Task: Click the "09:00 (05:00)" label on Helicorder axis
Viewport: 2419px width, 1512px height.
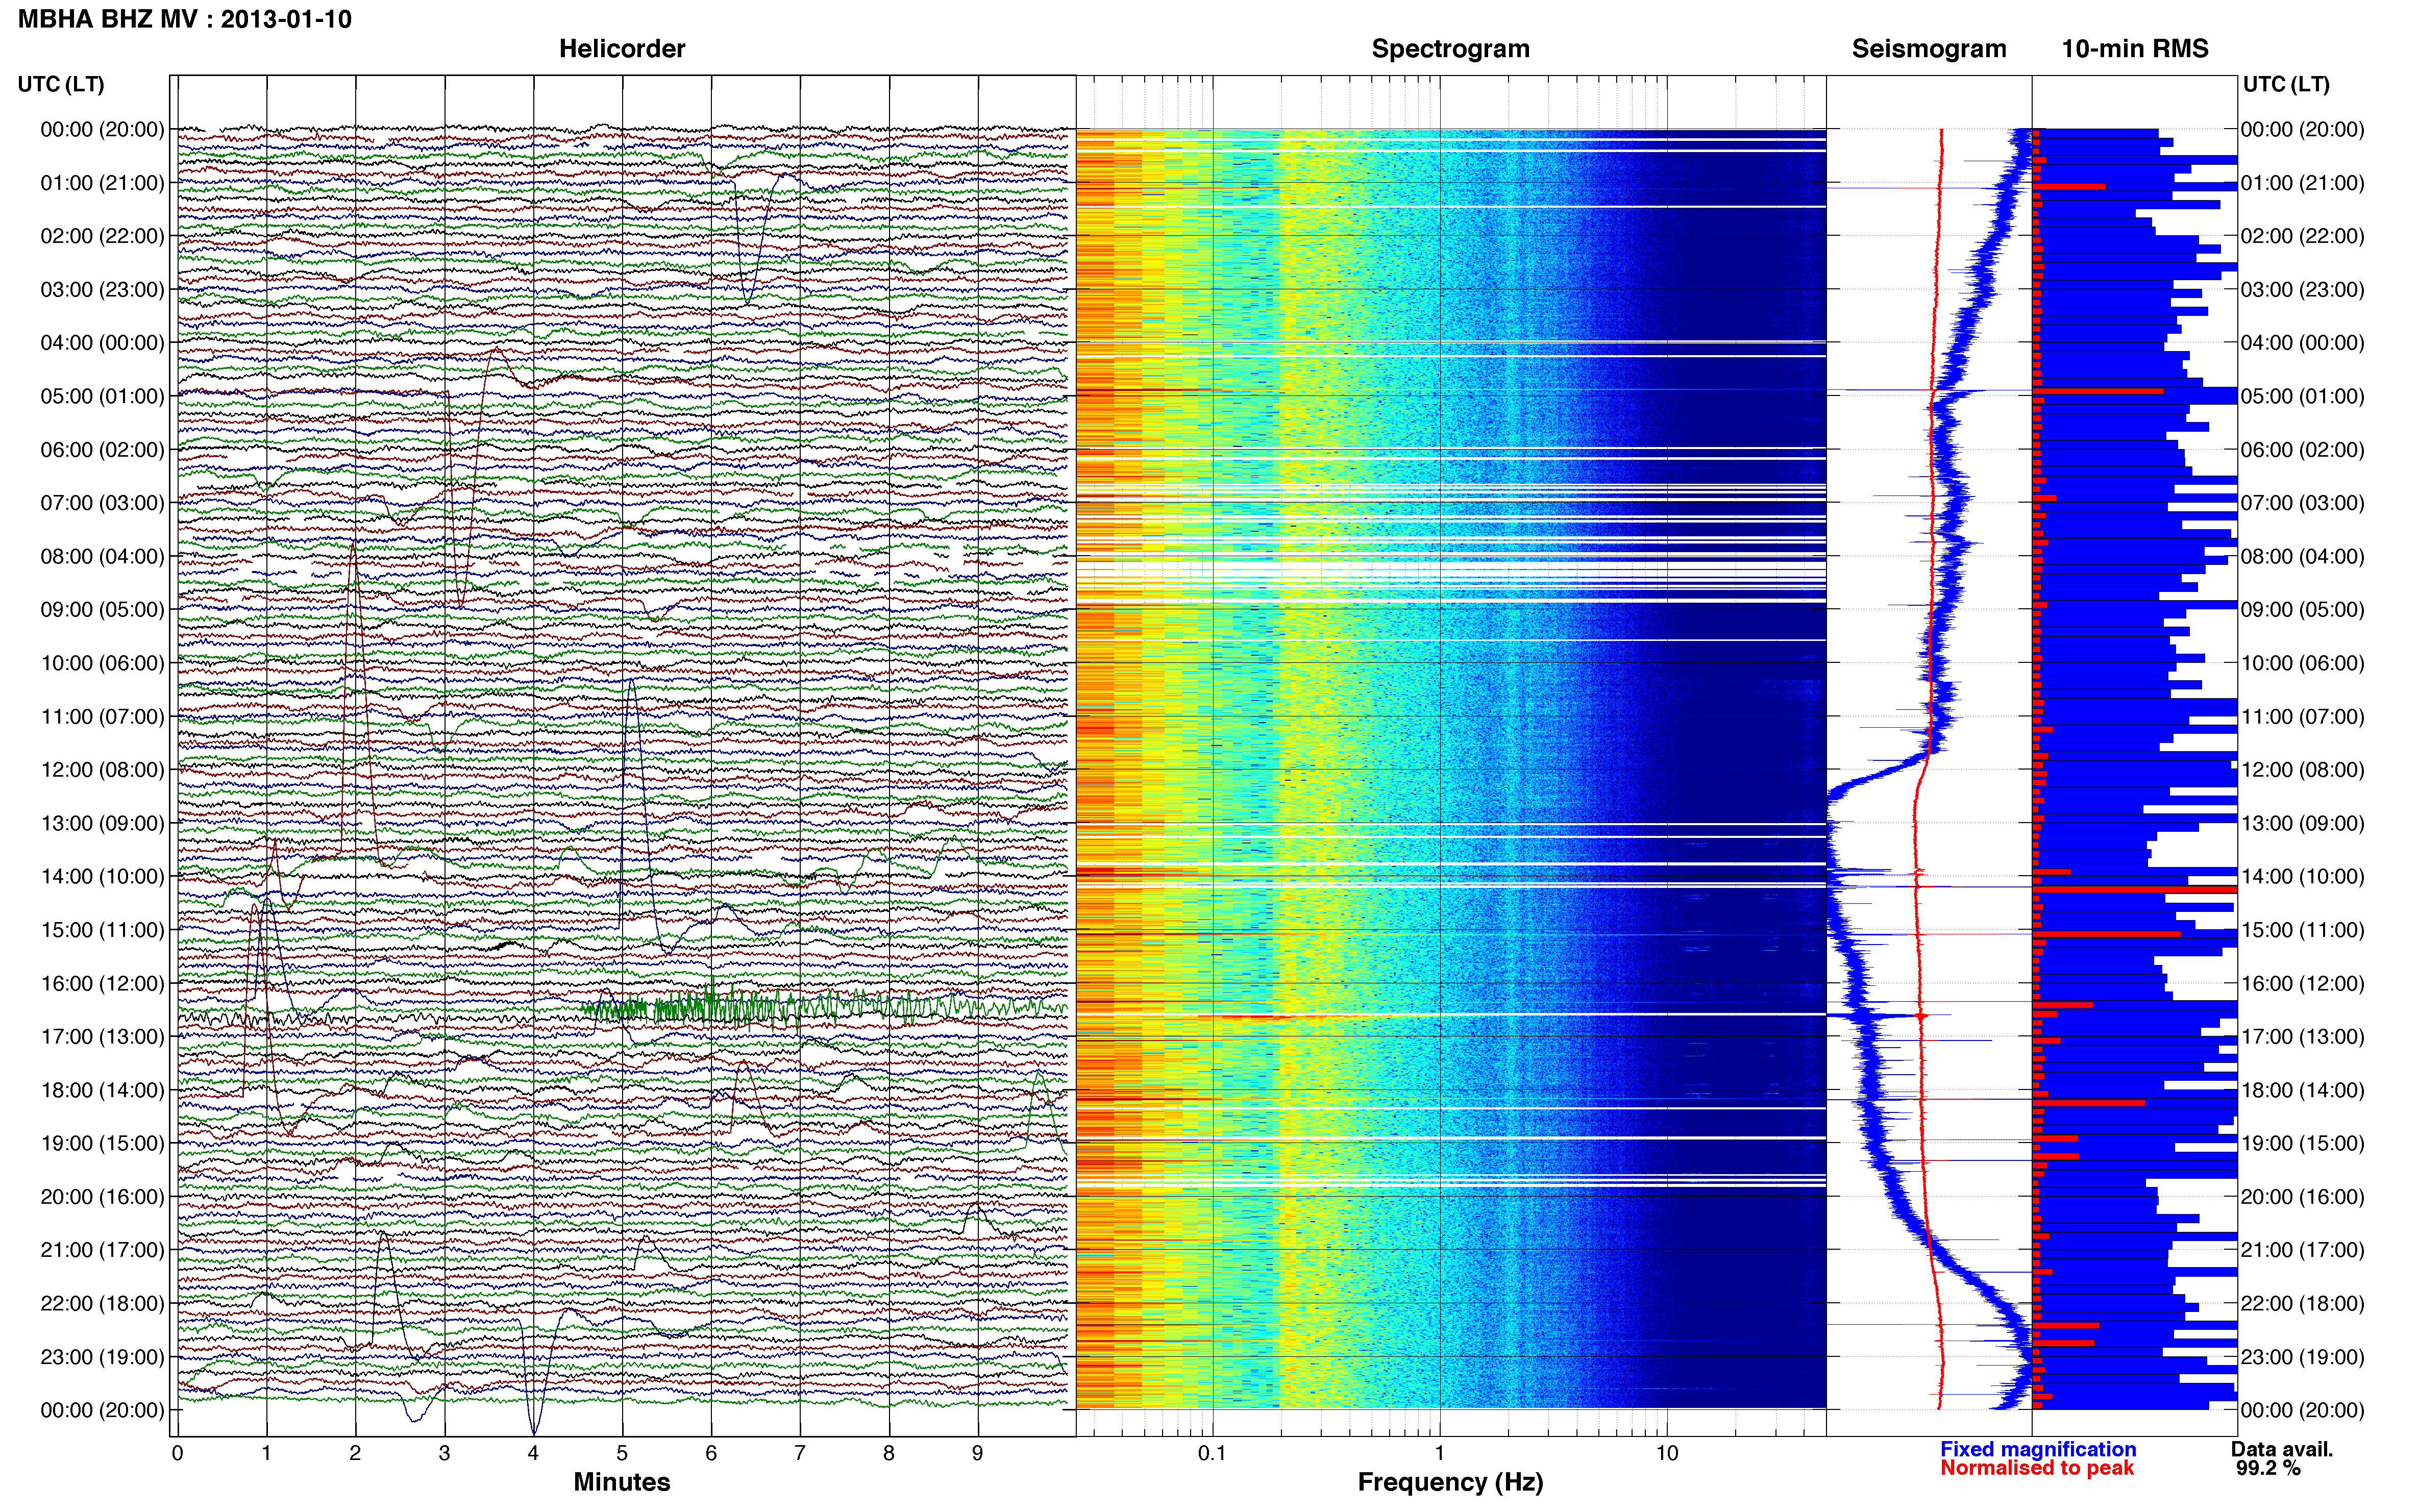Action: (x=102, y=610)
